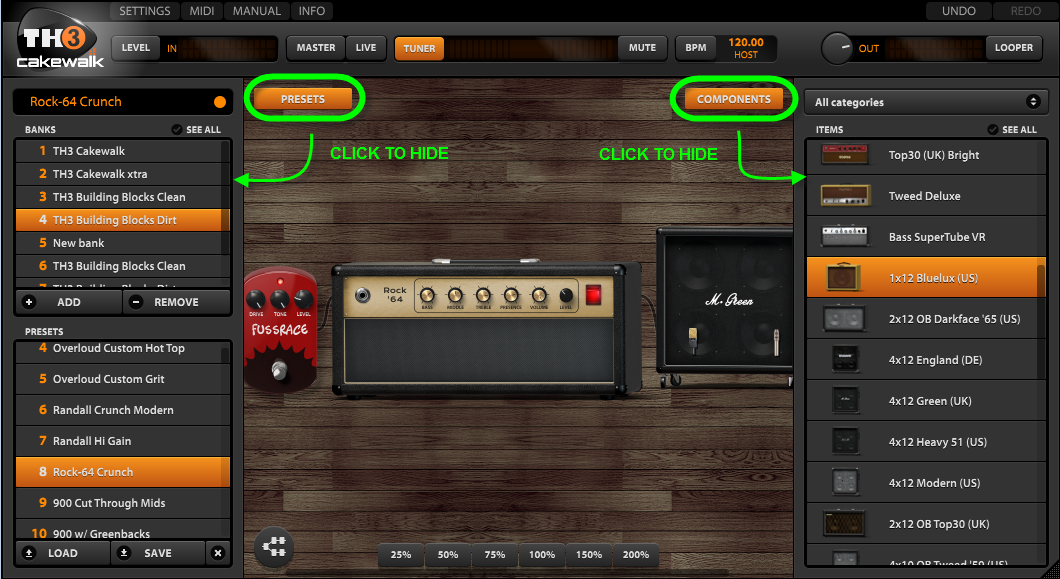Click the UNDO button
The image size is (1060, 579).
959,11
